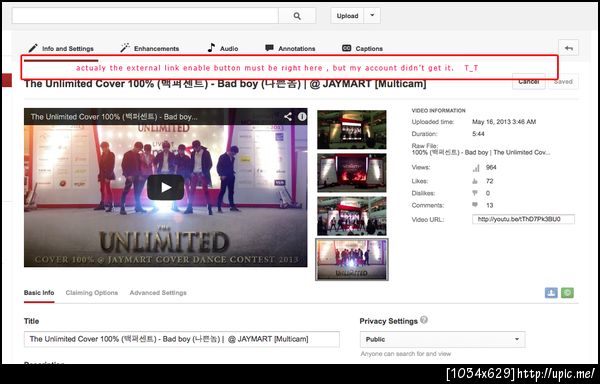Click the green monetization icon

(x=567, y=293)
